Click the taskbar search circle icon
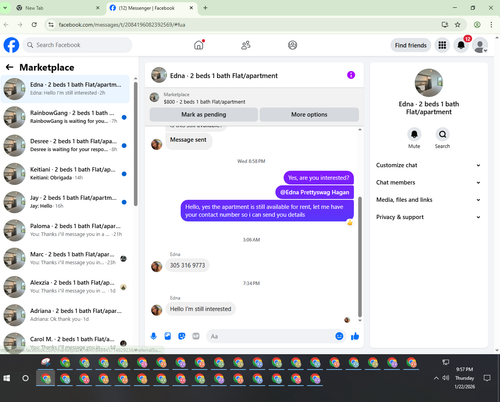 click(25, 378)
